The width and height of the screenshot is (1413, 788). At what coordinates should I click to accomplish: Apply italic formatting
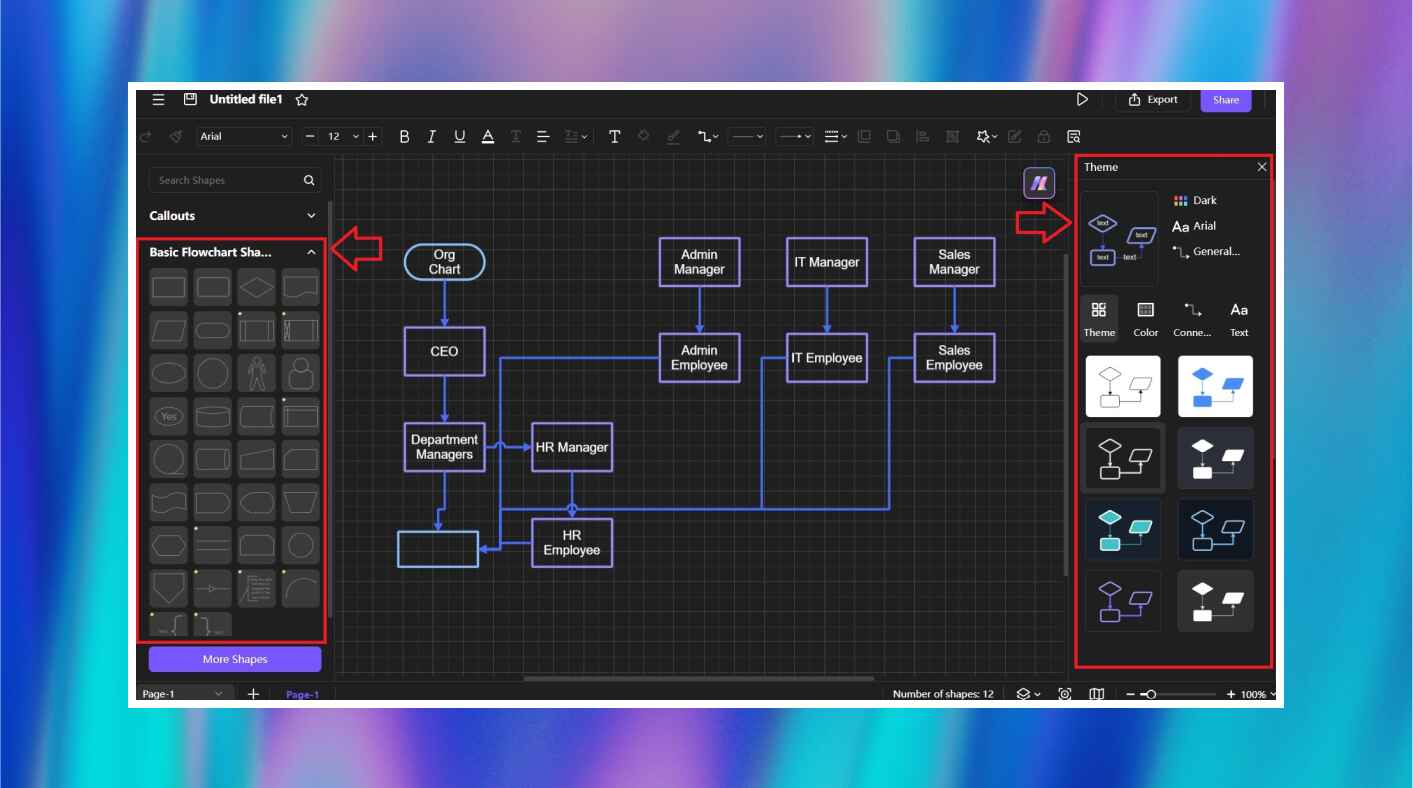[x=432, y=136]
